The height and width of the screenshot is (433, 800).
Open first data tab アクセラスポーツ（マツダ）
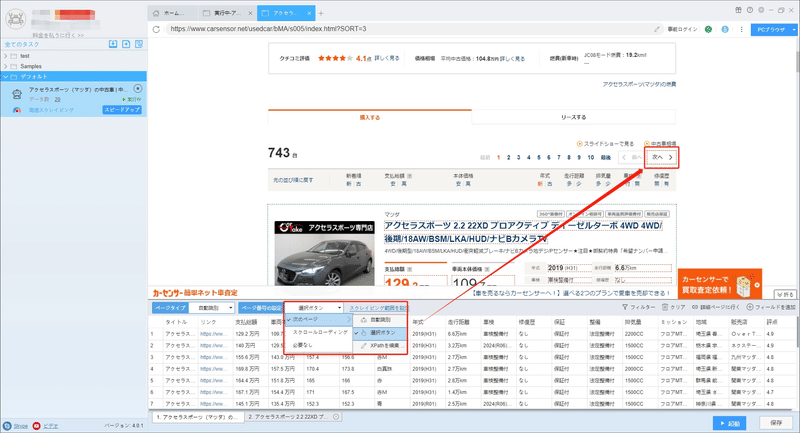197,417
